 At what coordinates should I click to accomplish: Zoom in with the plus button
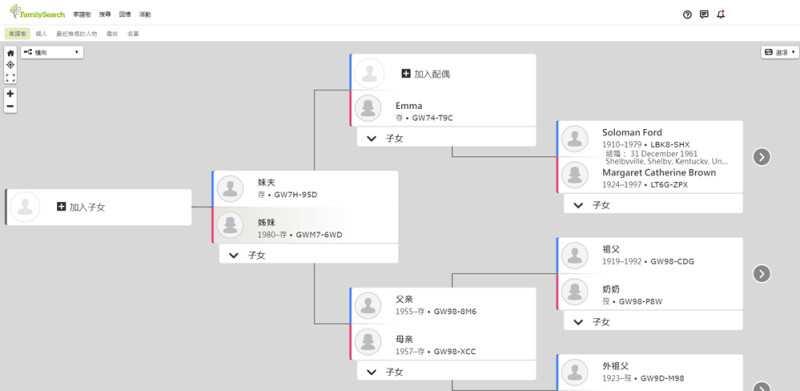pos(10,94)
